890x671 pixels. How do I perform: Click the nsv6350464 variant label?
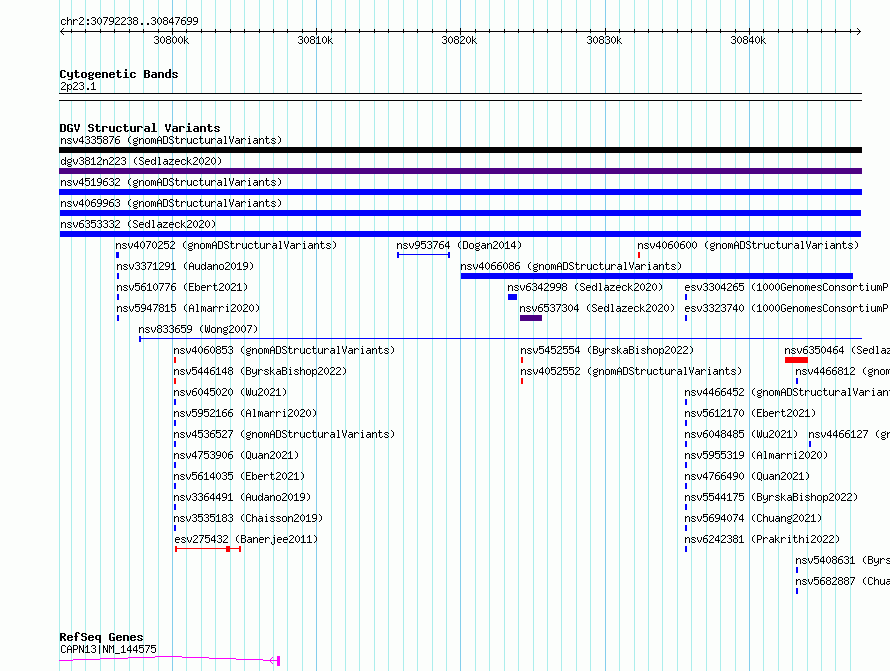coord(837,350)
